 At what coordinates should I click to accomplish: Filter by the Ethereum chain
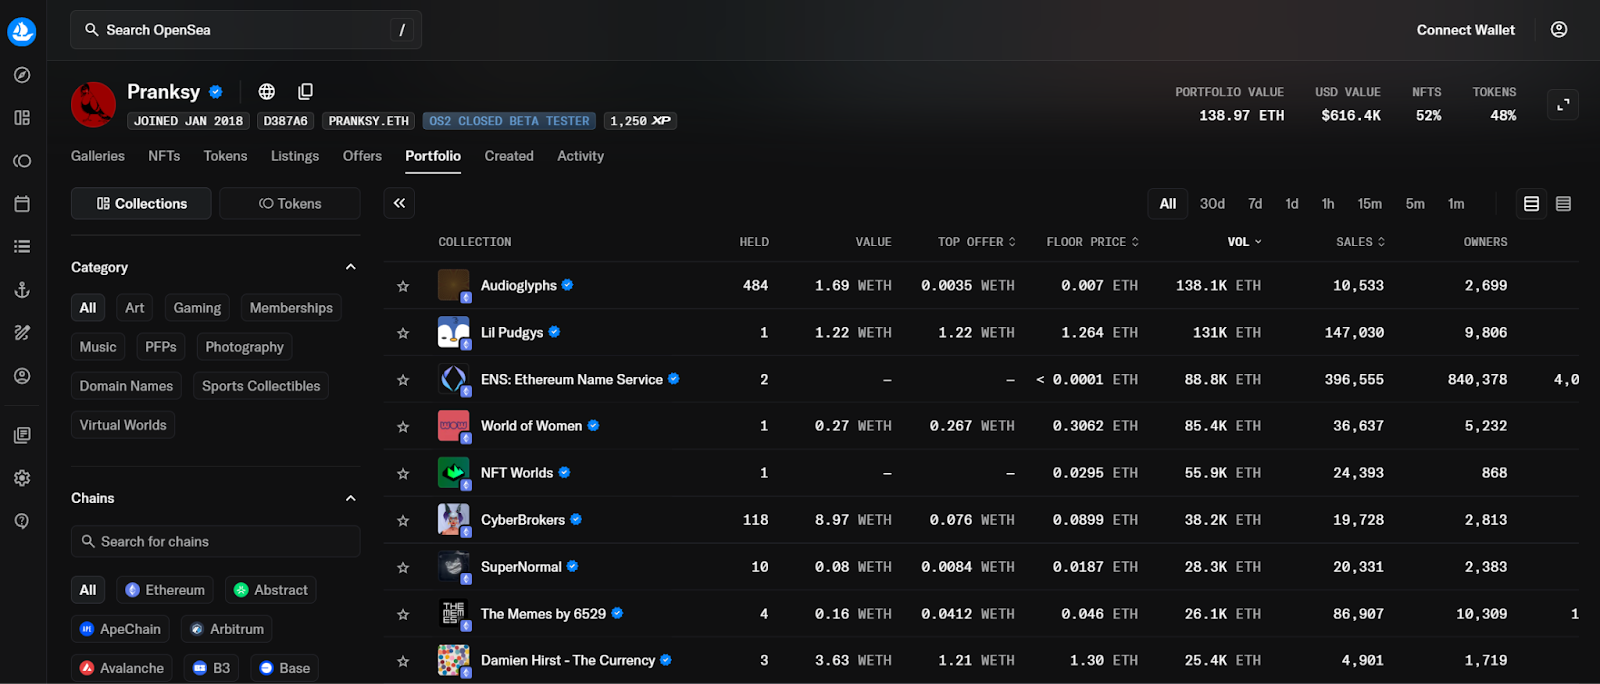click(165, 590)
